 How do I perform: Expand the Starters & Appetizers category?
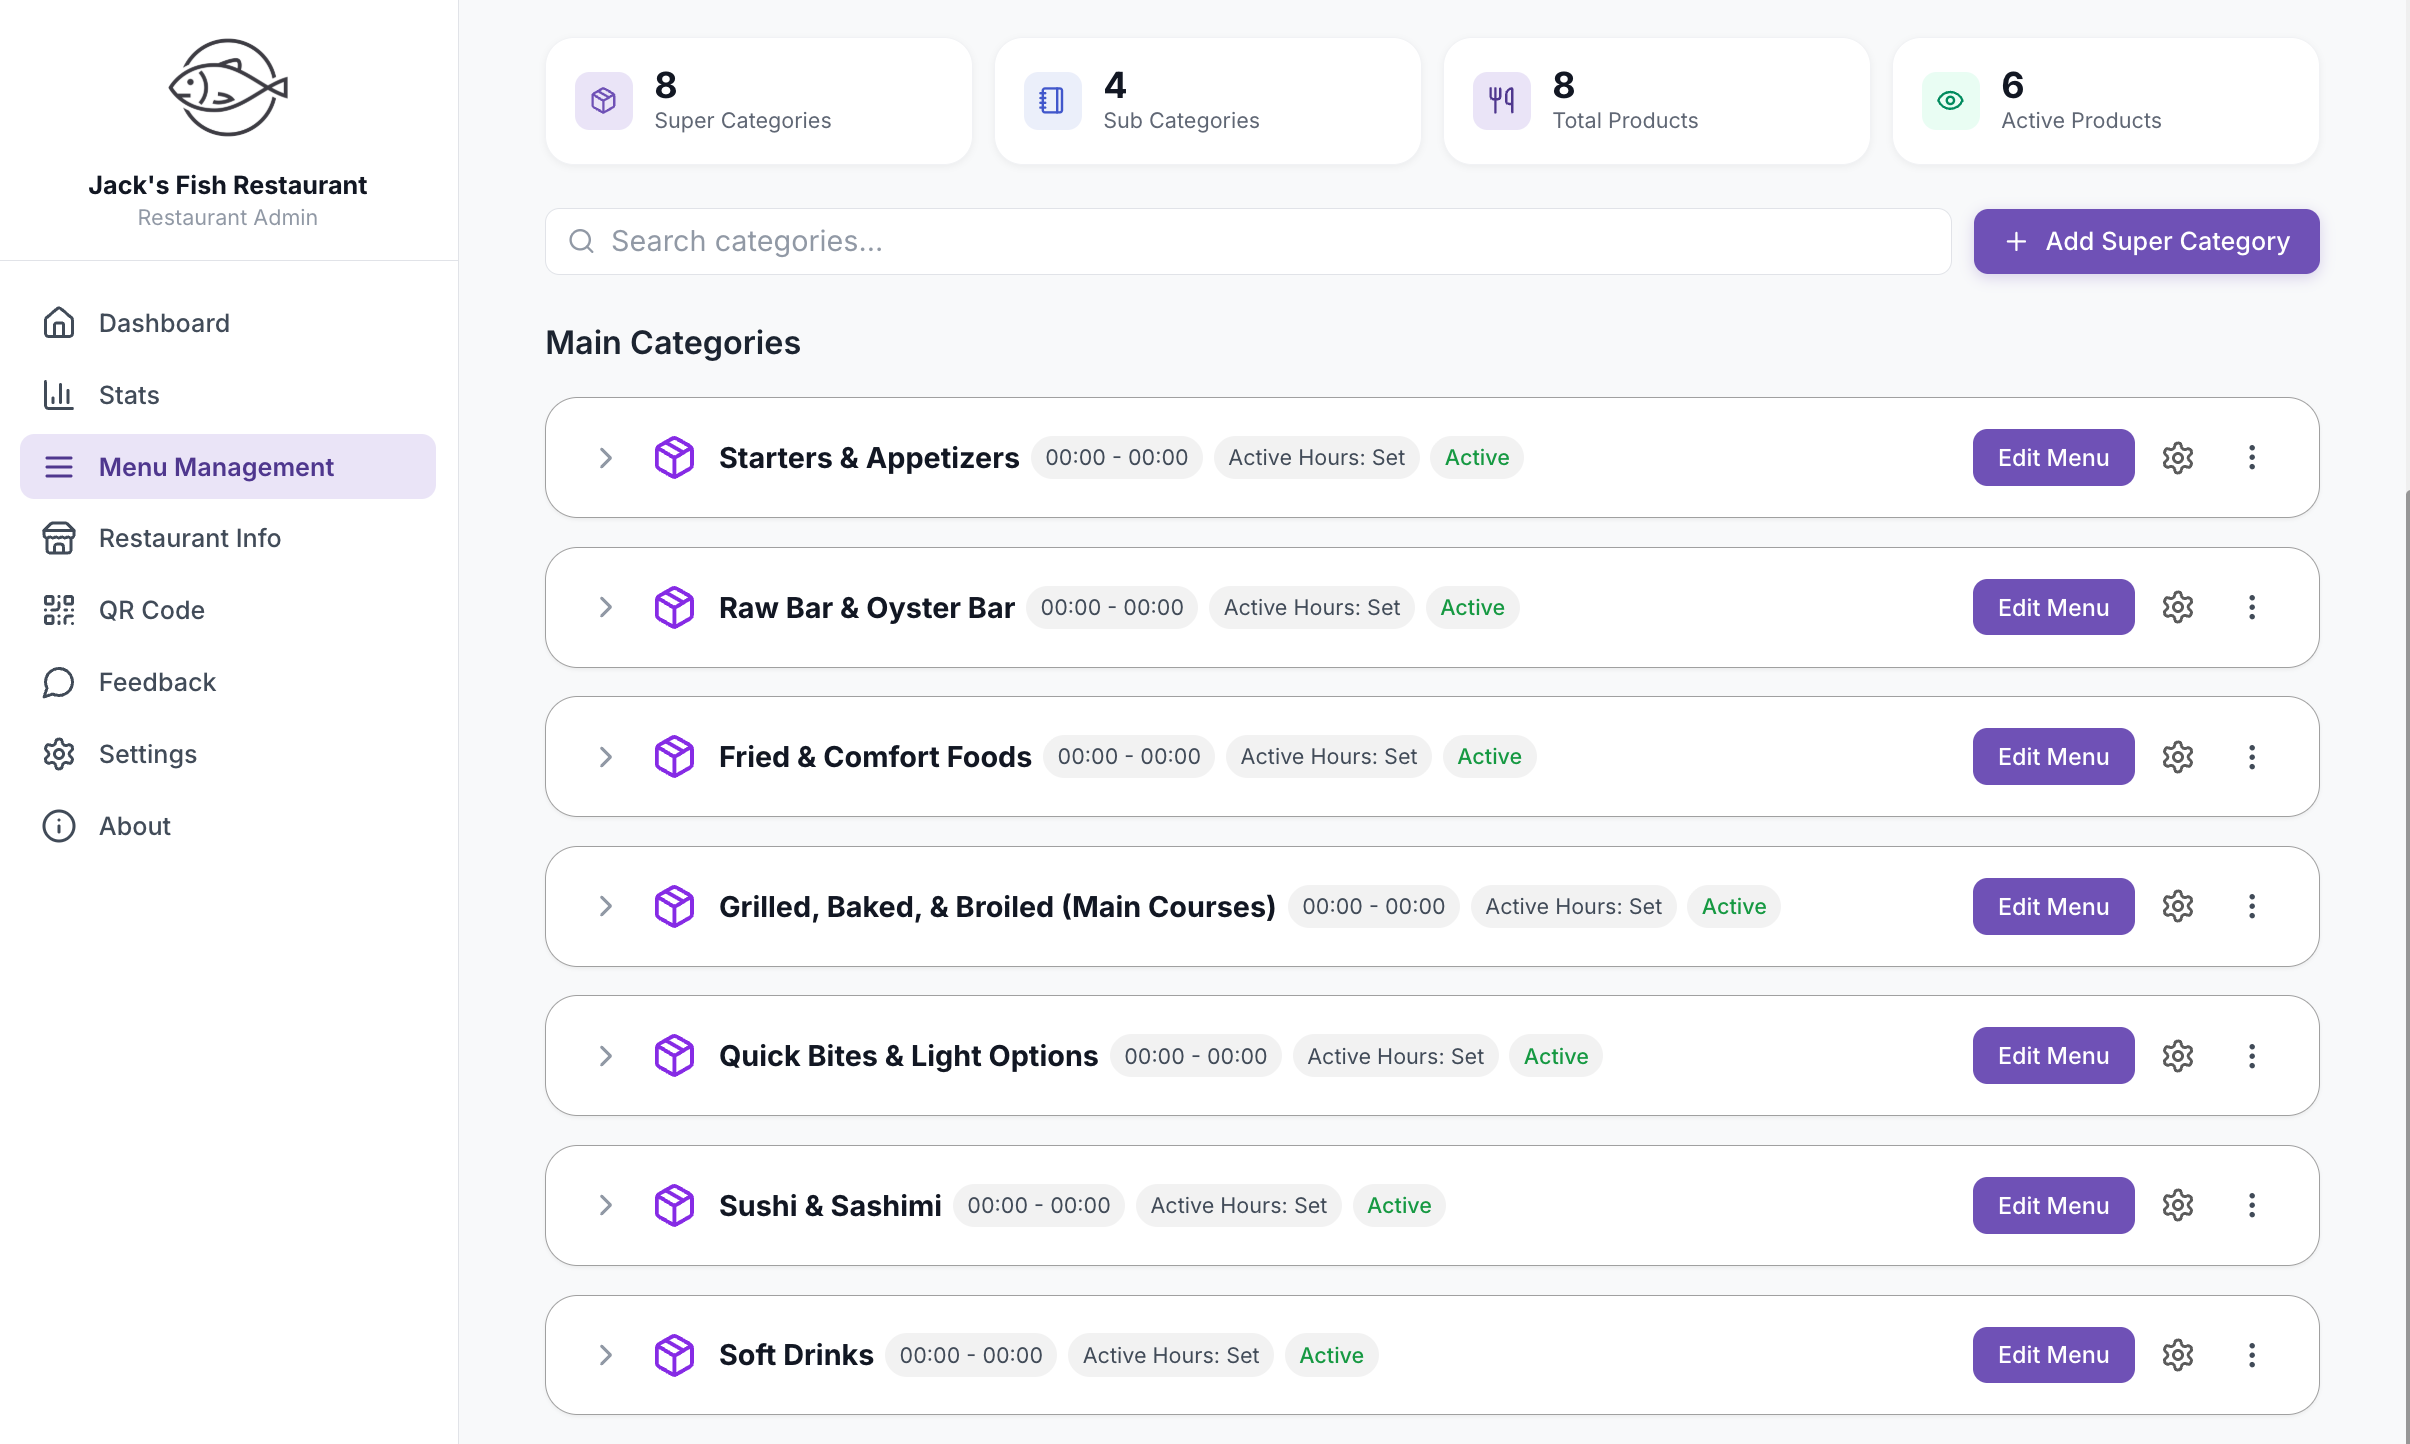click(x=605, y=458)
